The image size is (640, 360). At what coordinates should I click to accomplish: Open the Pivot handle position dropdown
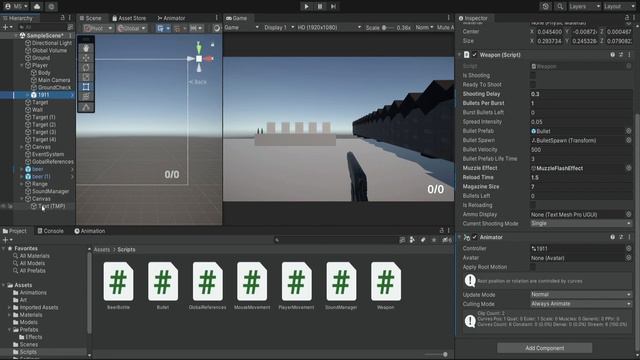click(98, 28)
